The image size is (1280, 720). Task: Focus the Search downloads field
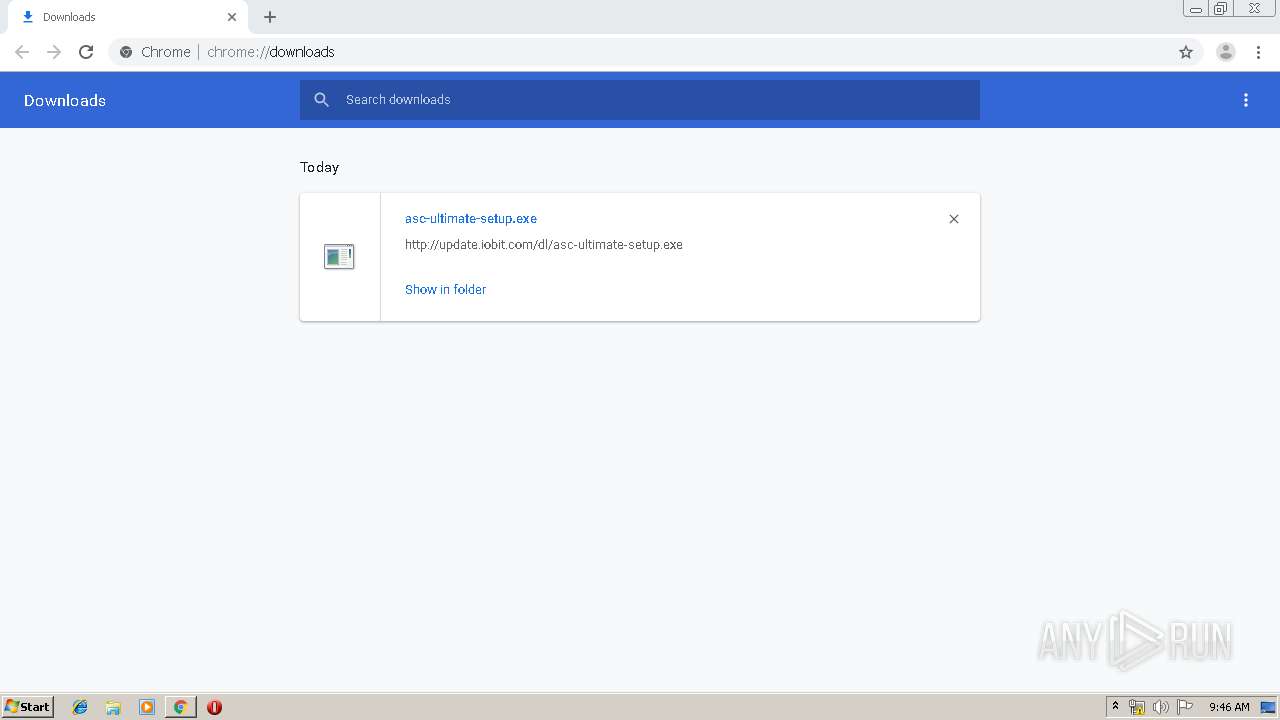click(x=640, y=100)
